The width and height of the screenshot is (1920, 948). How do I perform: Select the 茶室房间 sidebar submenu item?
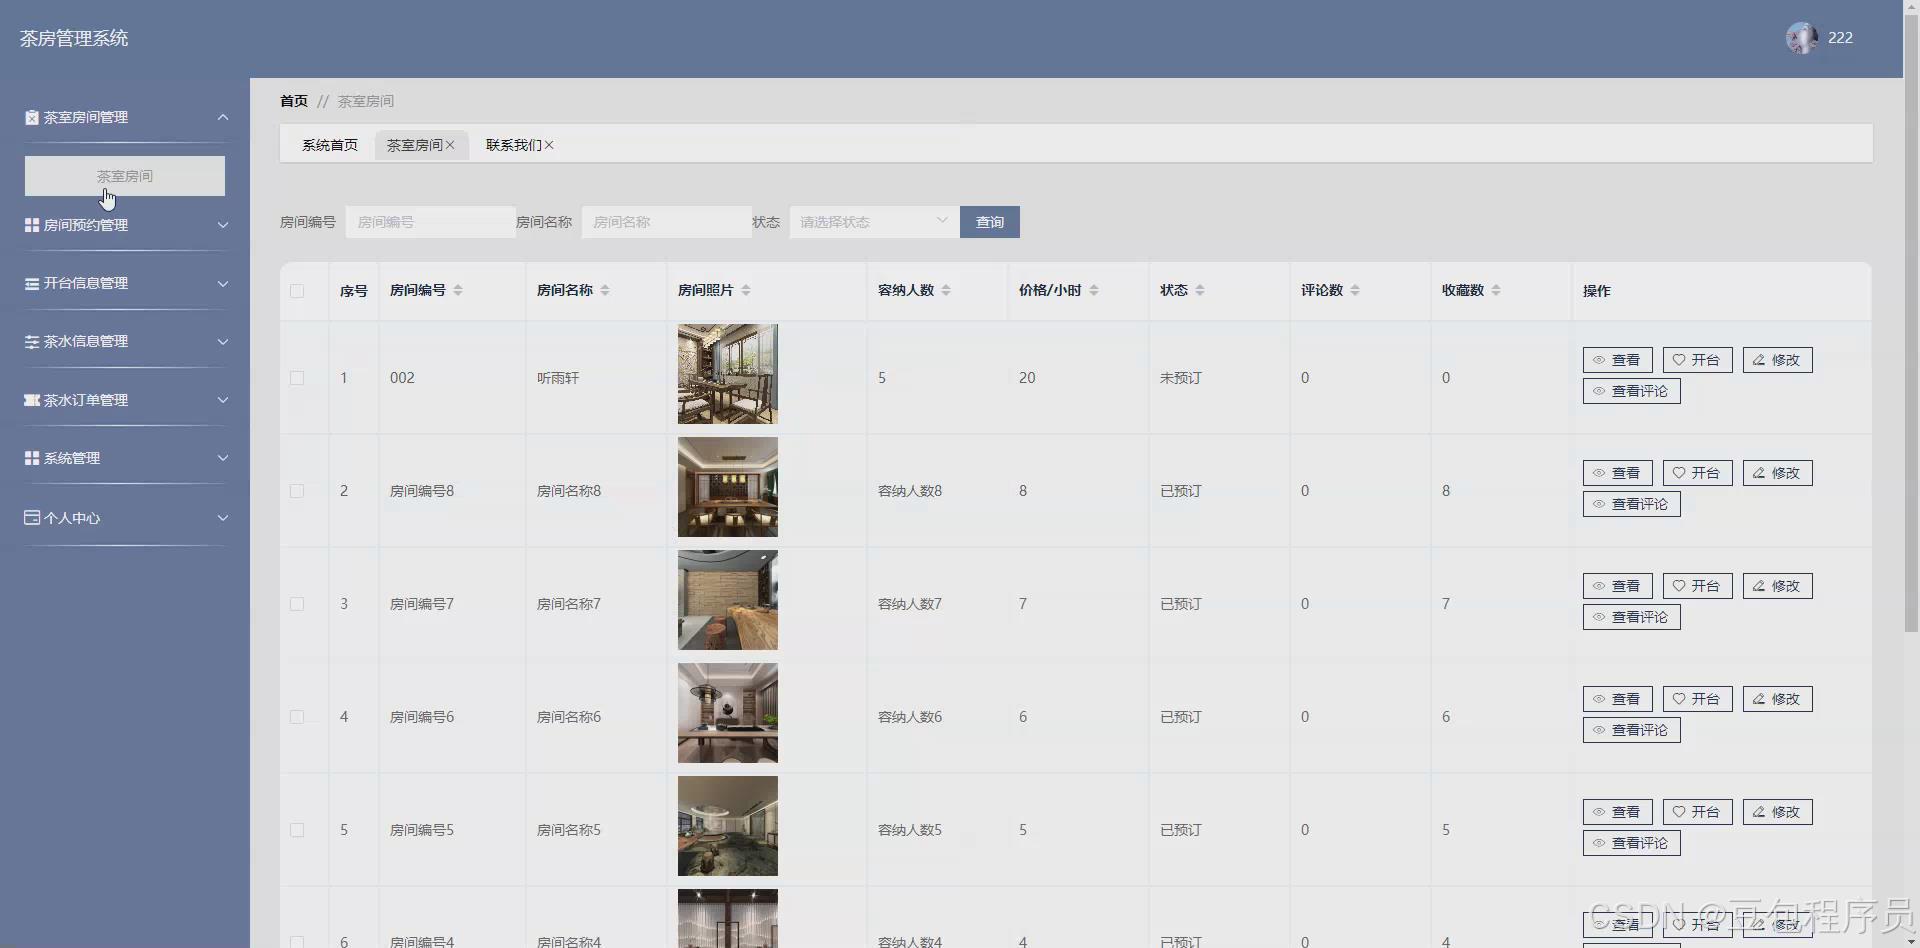[125, 176]
